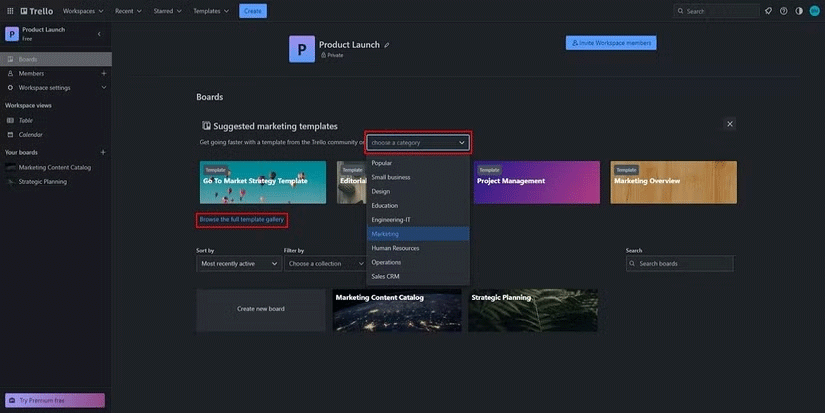This screenshot has width=825, height=413.
Task: Collapse the sidebar with arrow icon
Action: click(99, 34)
